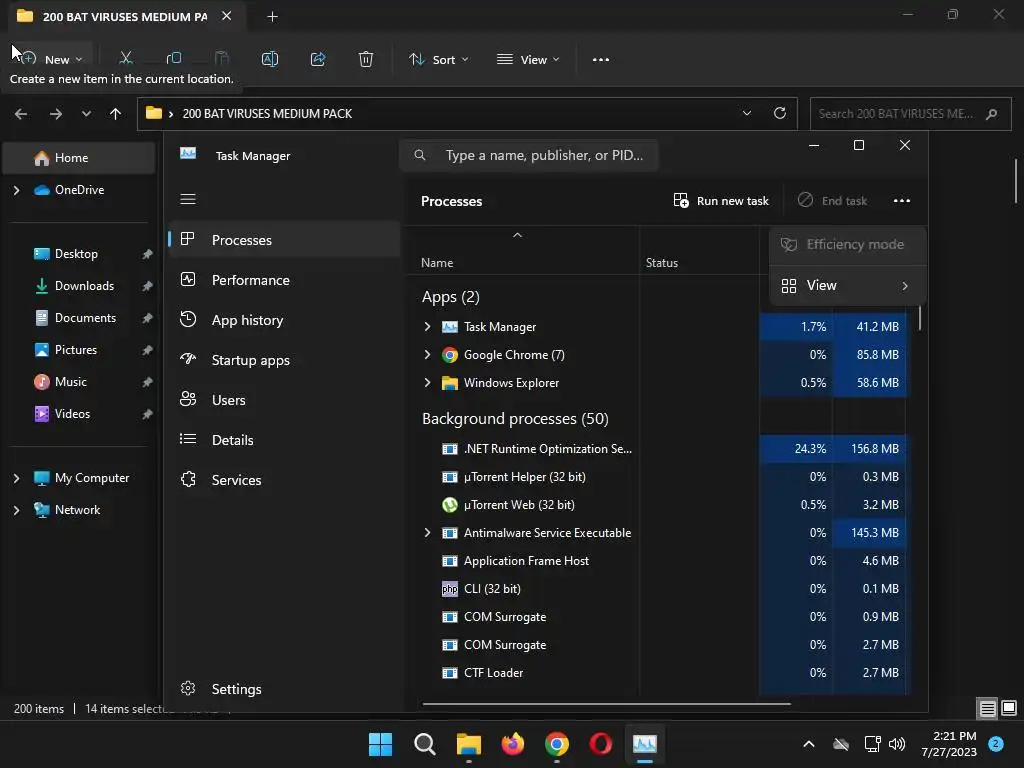Open a new Explorer tab
The height and width of the screenshot is (768, 1024).
[272, 17]
